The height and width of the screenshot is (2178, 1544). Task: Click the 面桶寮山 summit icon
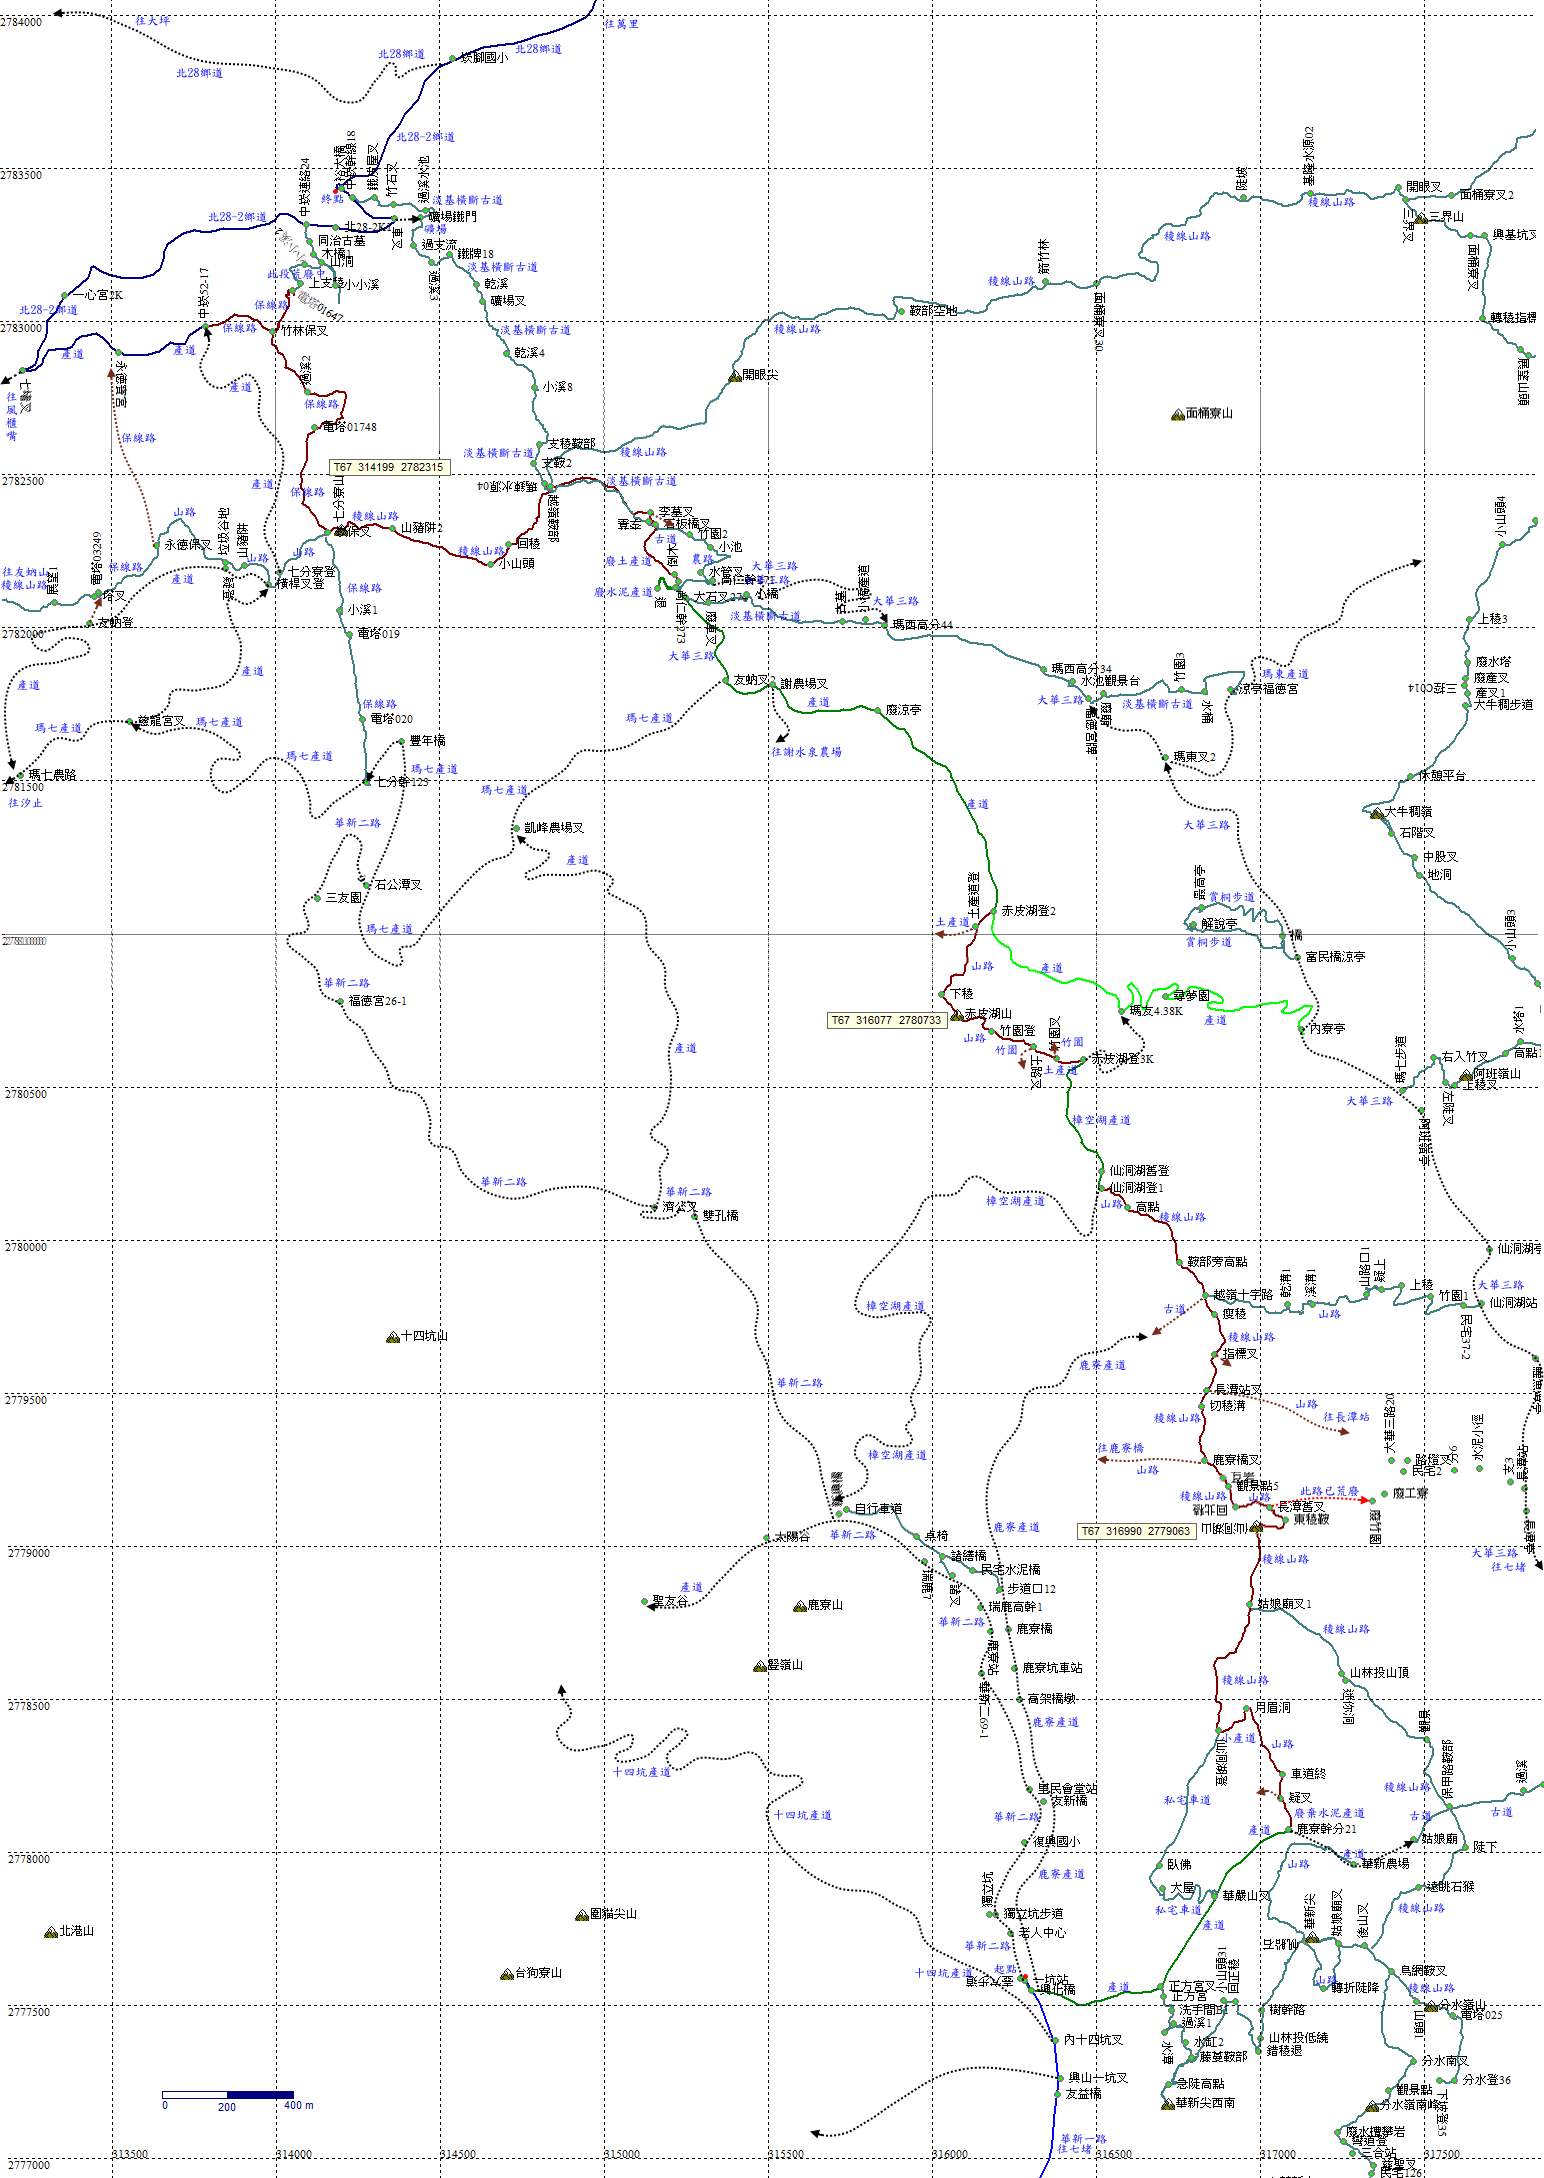(x=1177, y=414)
